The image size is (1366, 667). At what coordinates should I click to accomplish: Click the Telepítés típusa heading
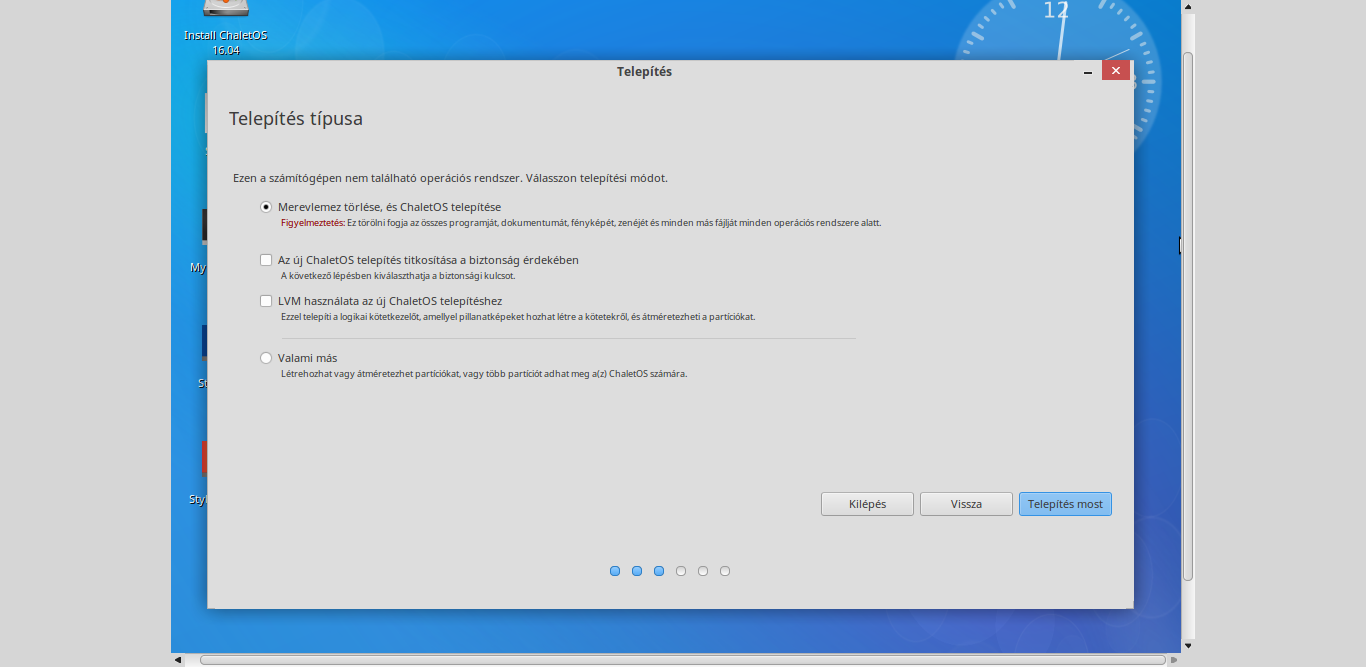coord(296,119)
